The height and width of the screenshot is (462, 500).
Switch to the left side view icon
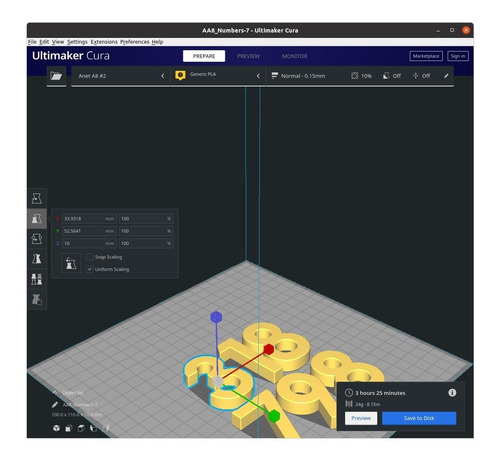[94, 428]
